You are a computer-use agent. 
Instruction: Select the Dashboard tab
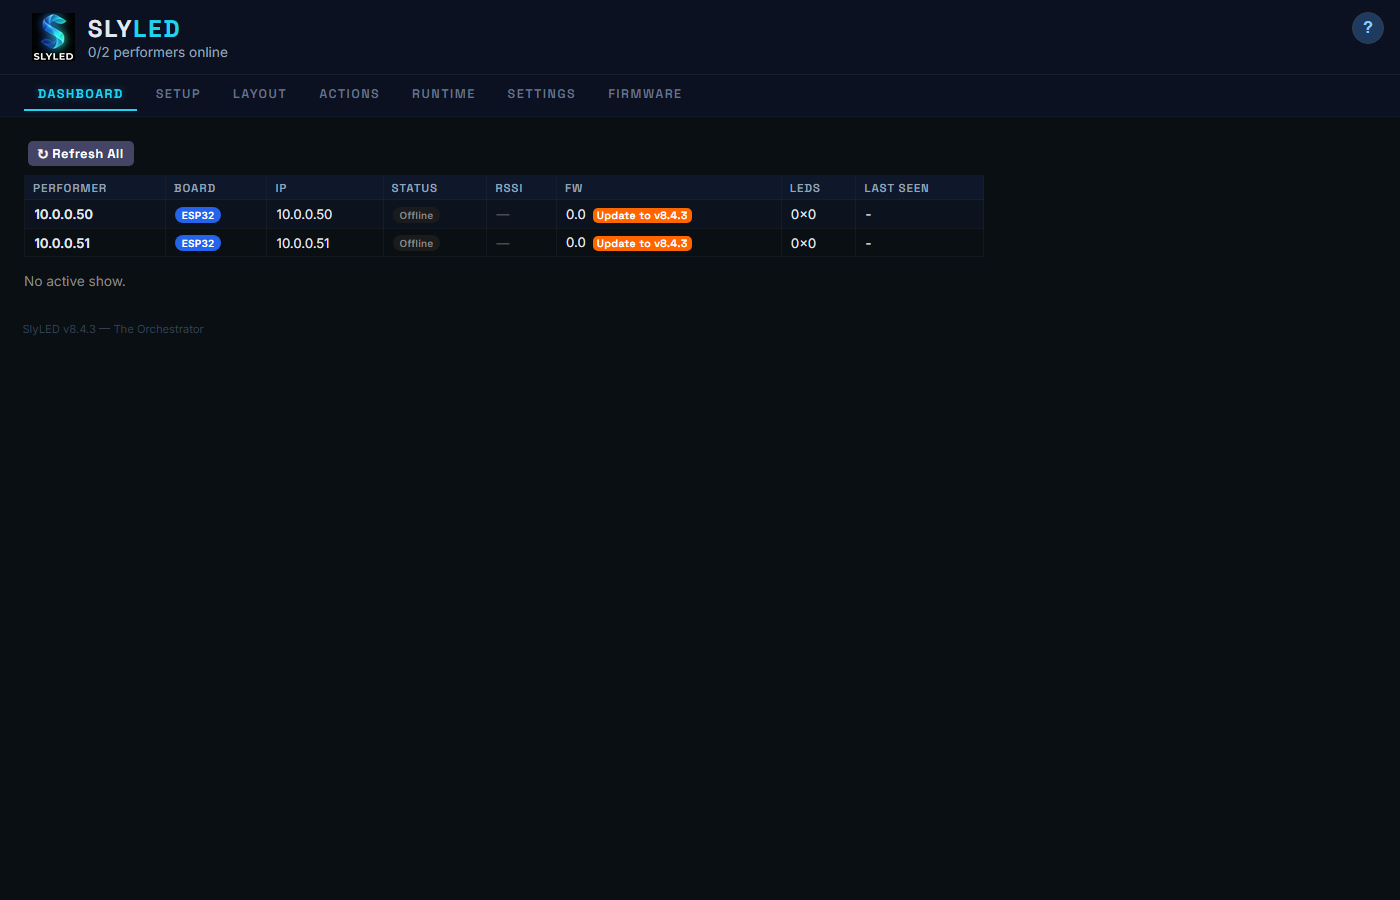pyautogui.click(x=80, y=94)
